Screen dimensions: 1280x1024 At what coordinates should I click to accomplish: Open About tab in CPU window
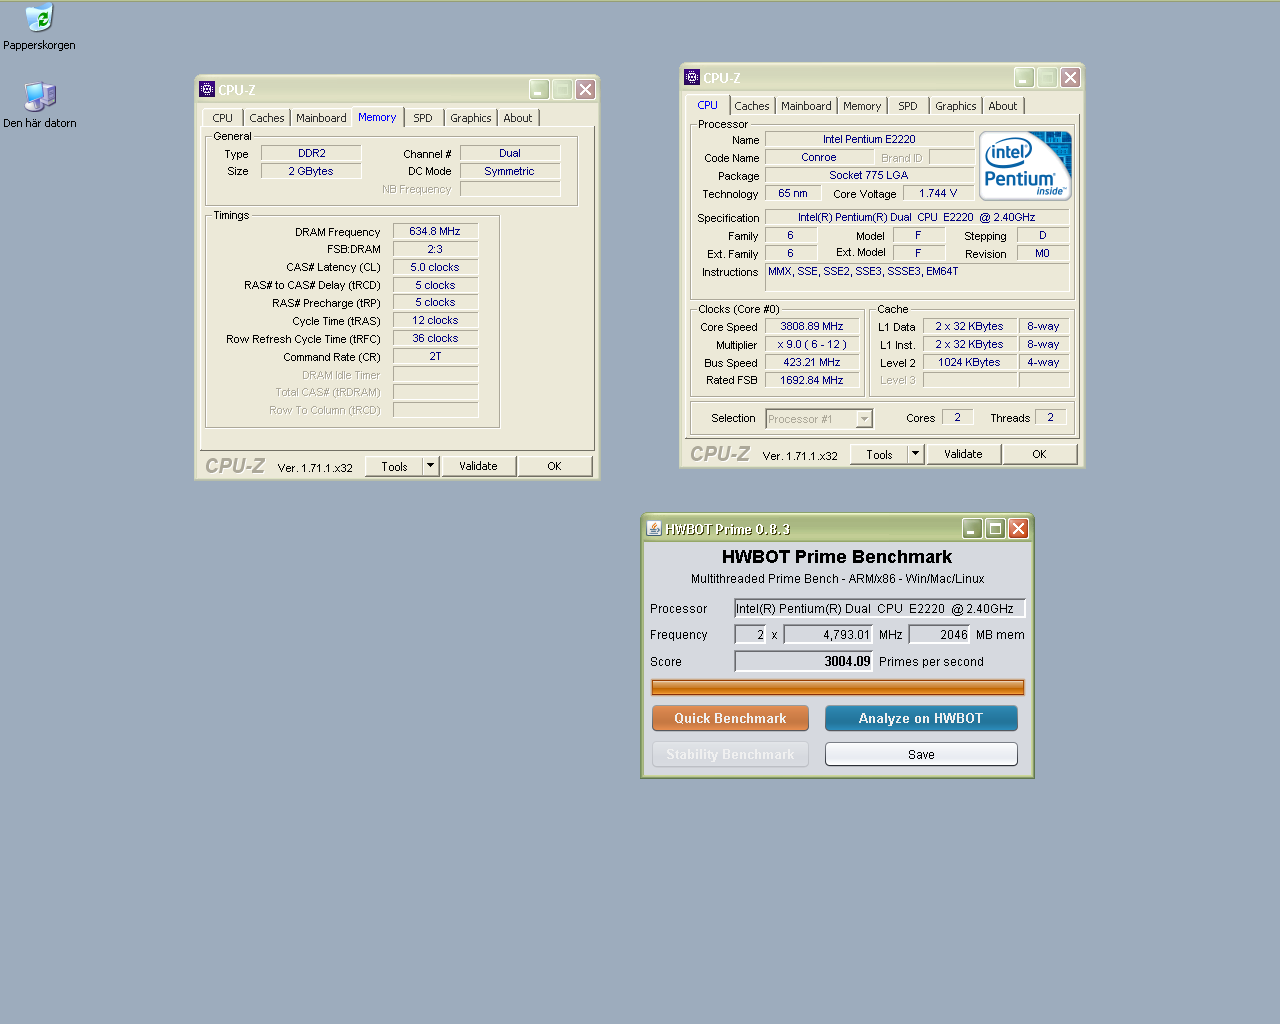click(x=1003, y=106)
